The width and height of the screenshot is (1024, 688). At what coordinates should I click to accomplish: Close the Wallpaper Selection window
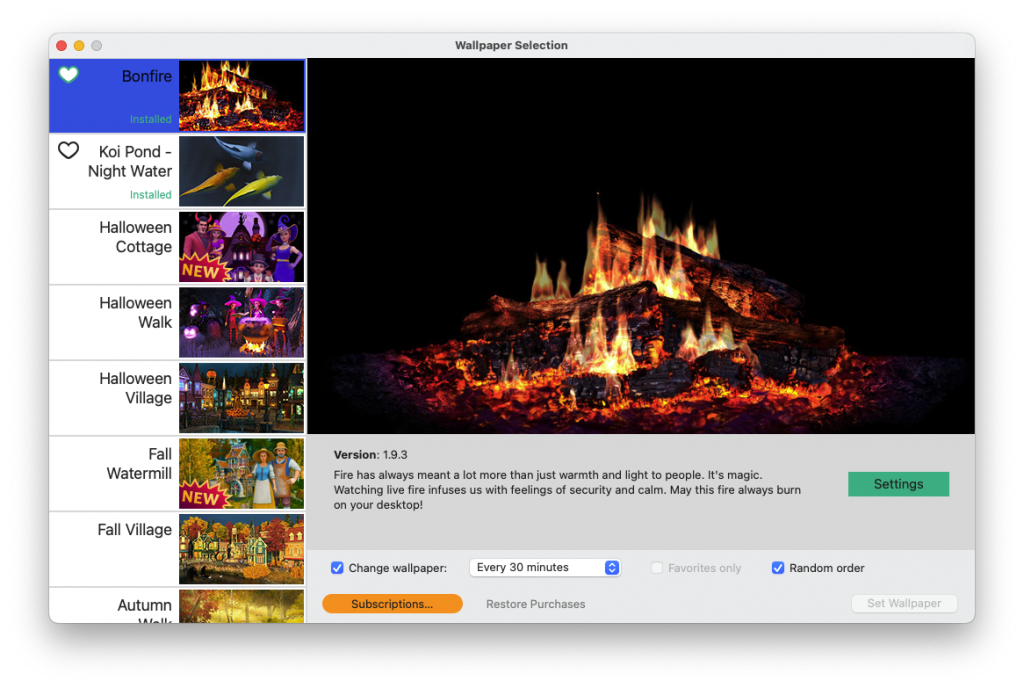coord(61,45)
